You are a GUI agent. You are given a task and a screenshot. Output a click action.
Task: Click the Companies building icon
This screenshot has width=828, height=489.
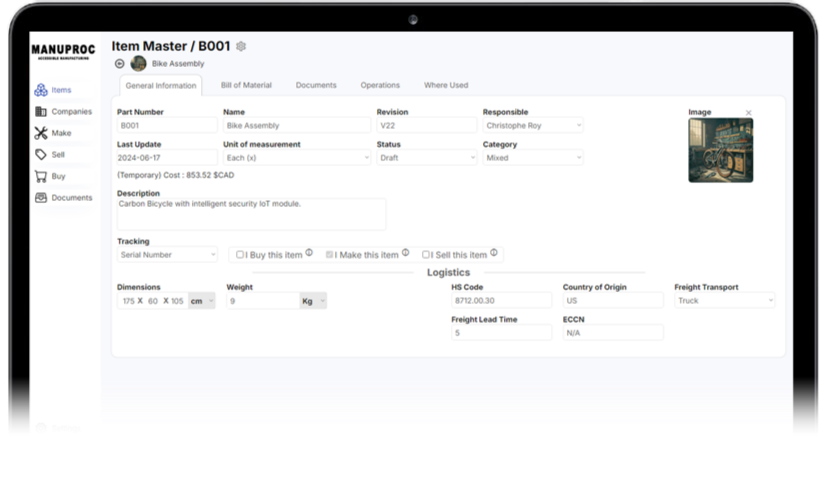pos(40,112)
